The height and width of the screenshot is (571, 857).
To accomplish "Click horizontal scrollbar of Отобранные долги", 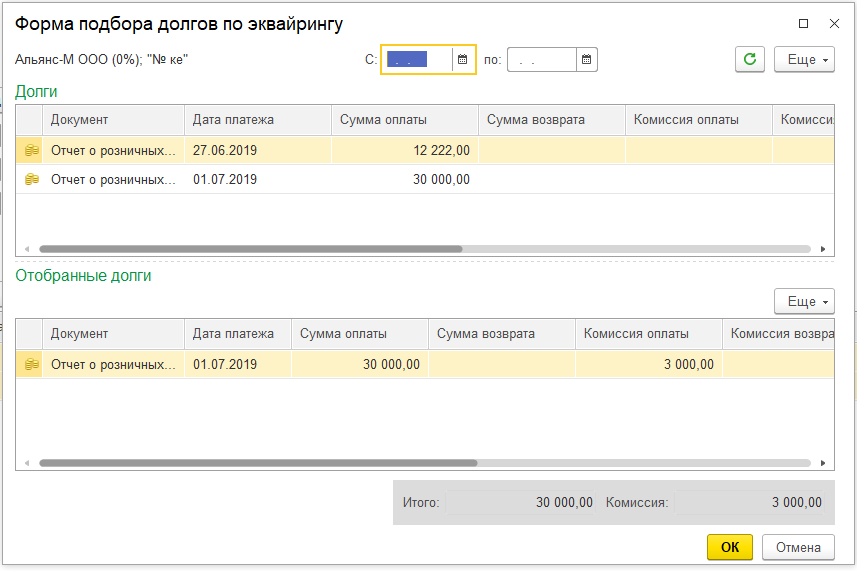I will tap(258, 463).
